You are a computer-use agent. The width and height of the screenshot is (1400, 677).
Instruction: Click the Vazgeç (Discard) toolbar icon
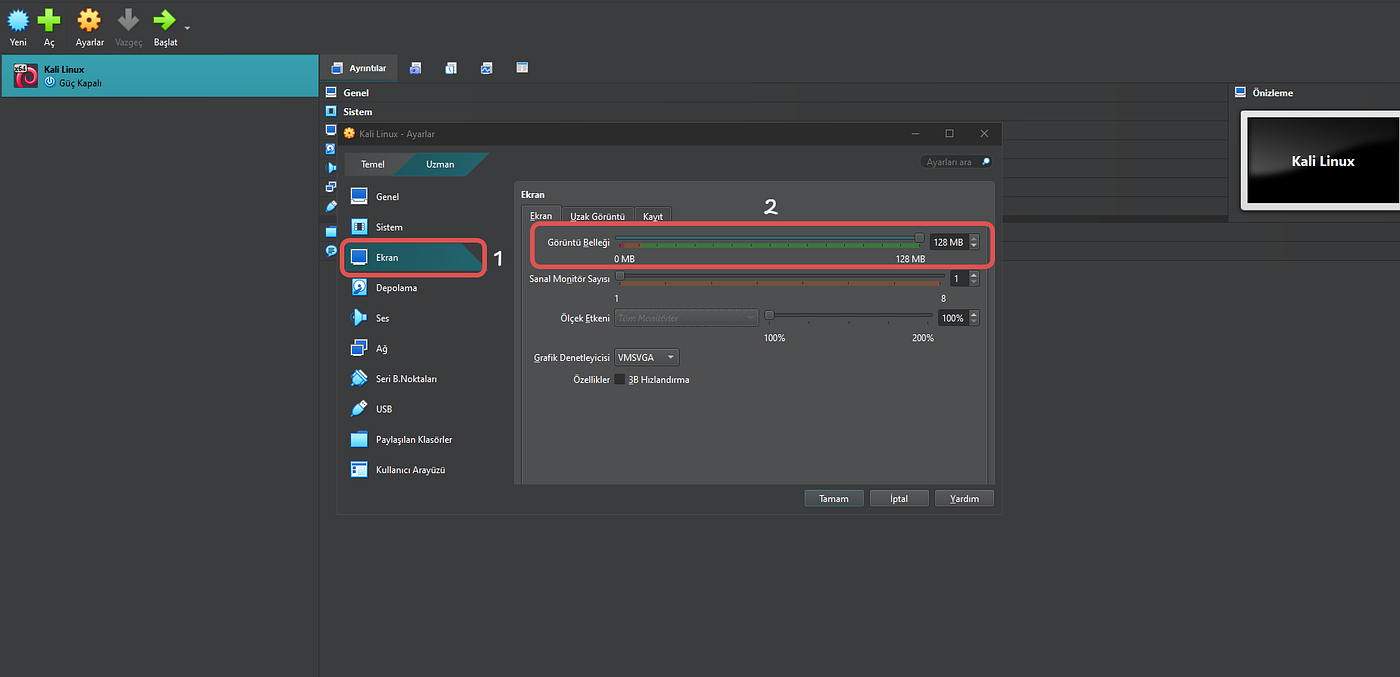coord(128,19)
